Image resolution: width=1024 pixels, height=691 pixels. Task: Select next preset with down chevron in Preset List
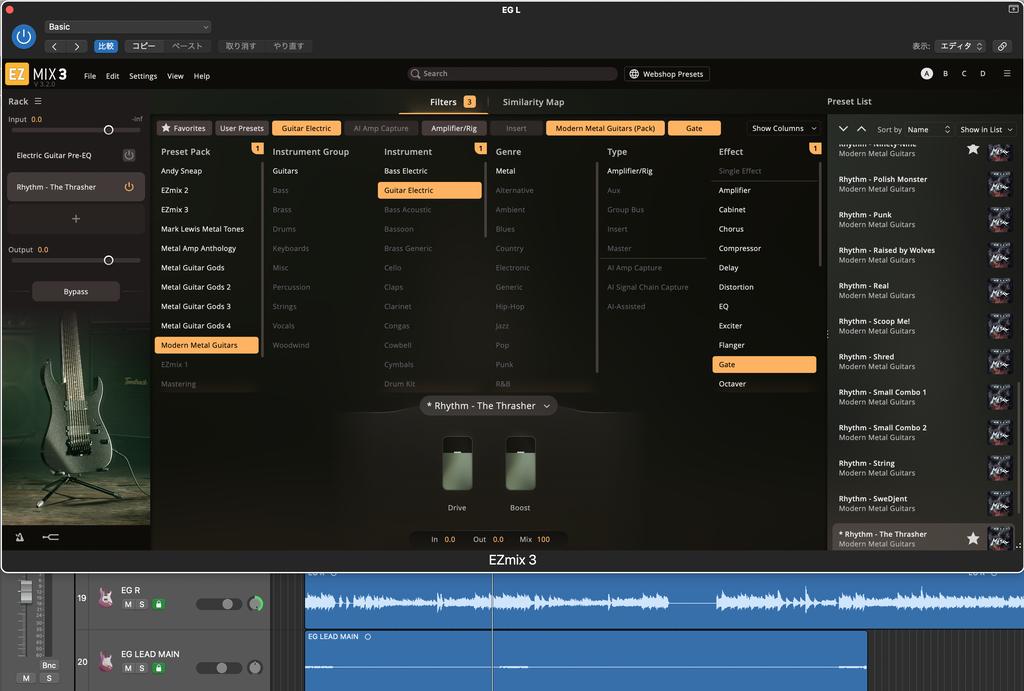click(843, 129)
